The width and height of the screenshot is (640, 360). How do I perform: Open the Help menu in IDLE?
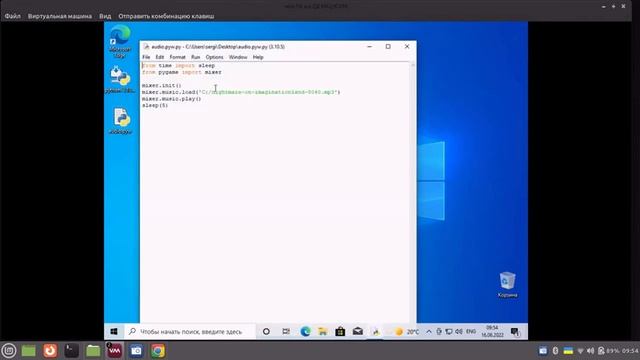pos(258,57)
